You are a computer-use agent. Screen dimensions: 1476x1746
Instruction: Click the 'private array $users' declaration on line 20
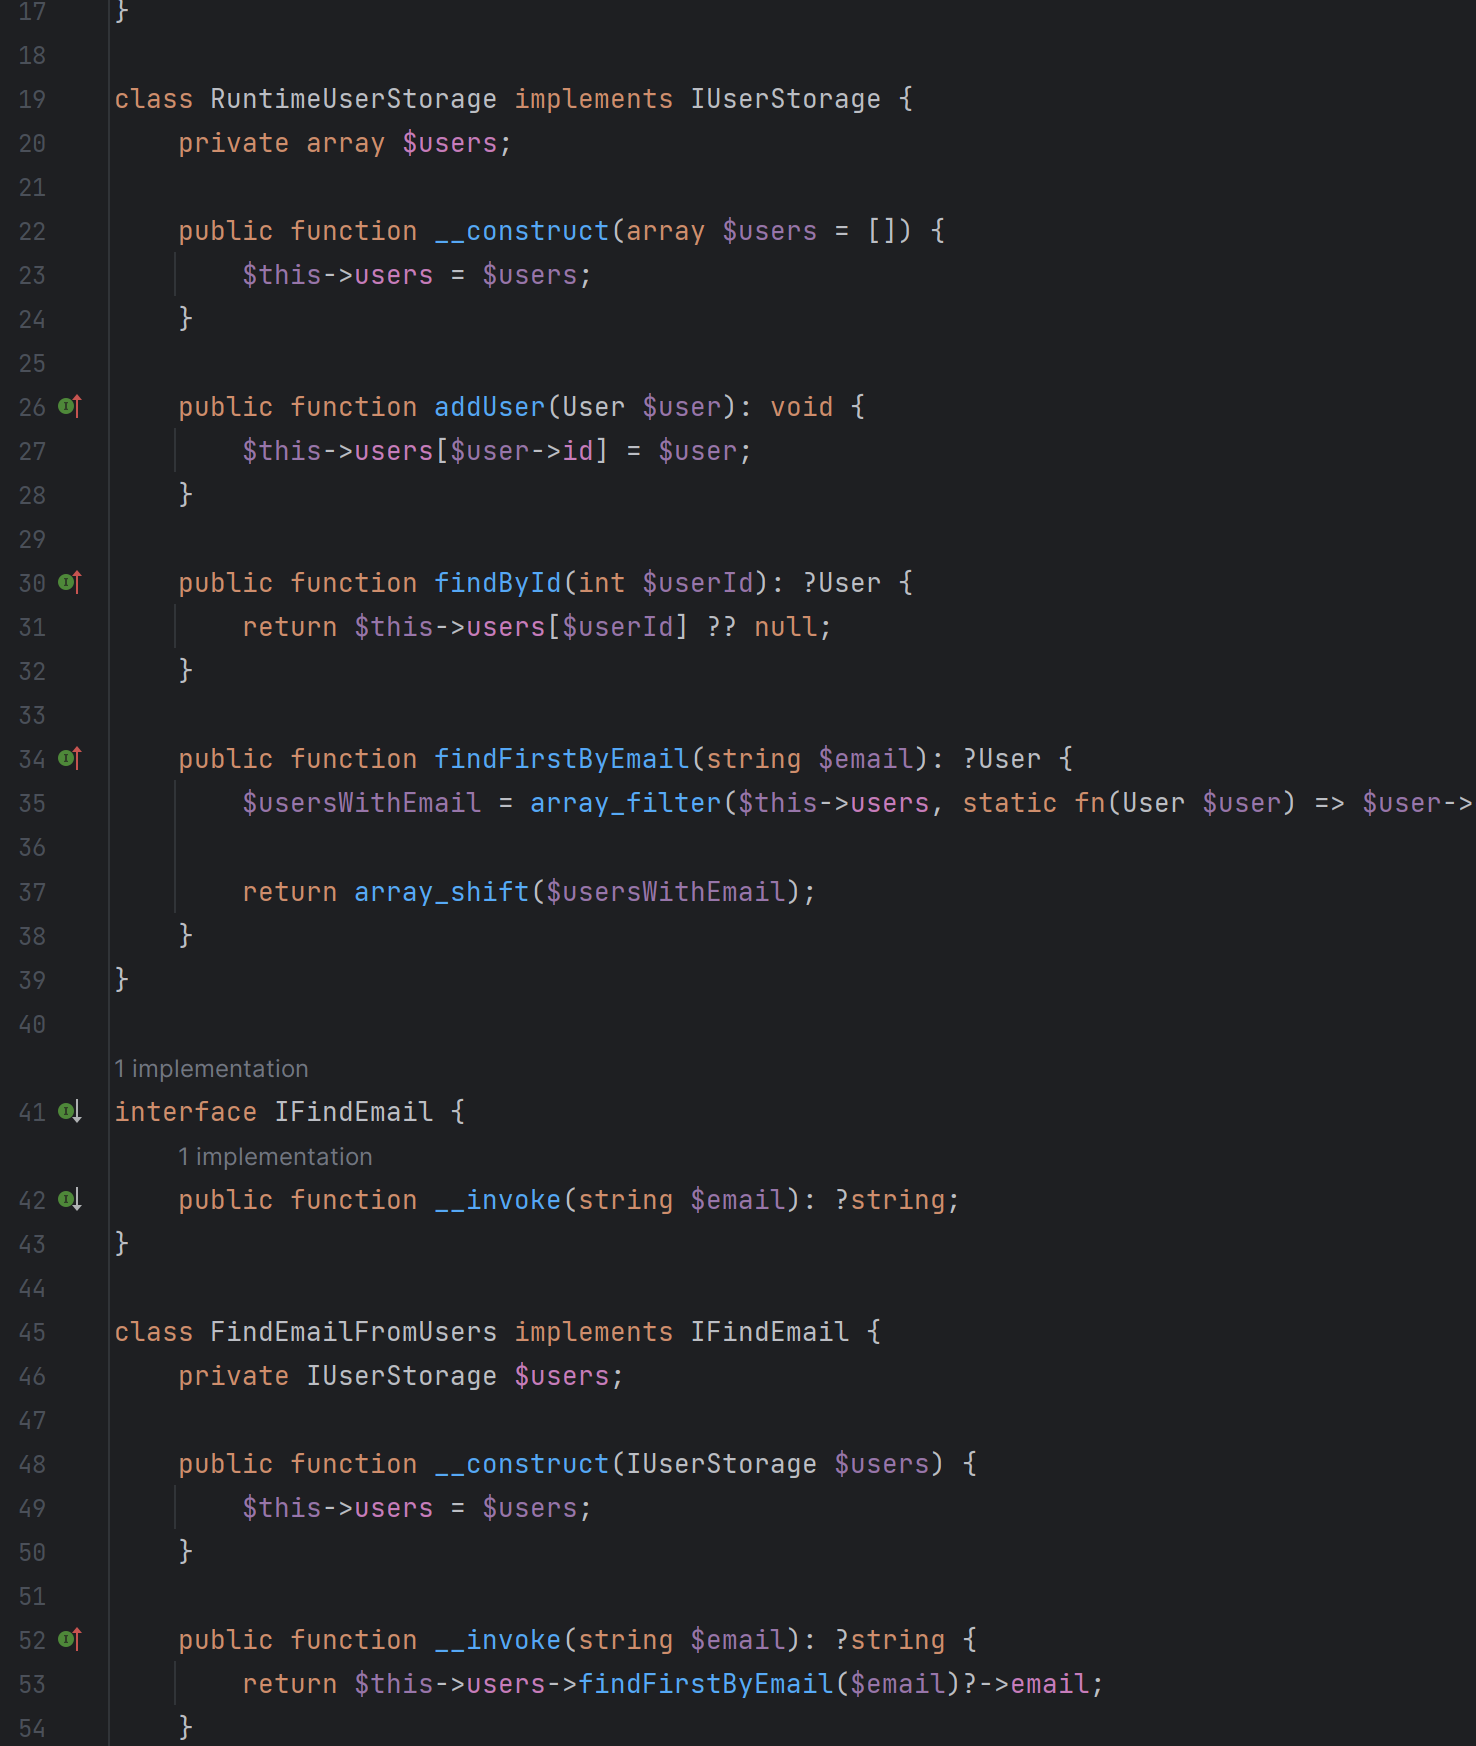[345, 143]
